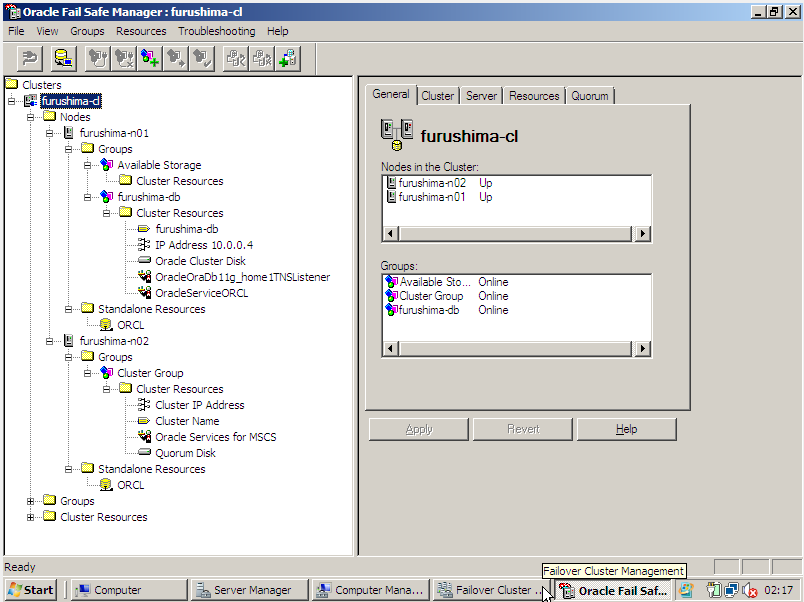Open the File menu
Viewport: 804px width, 602px height.
tap(16, 31)
